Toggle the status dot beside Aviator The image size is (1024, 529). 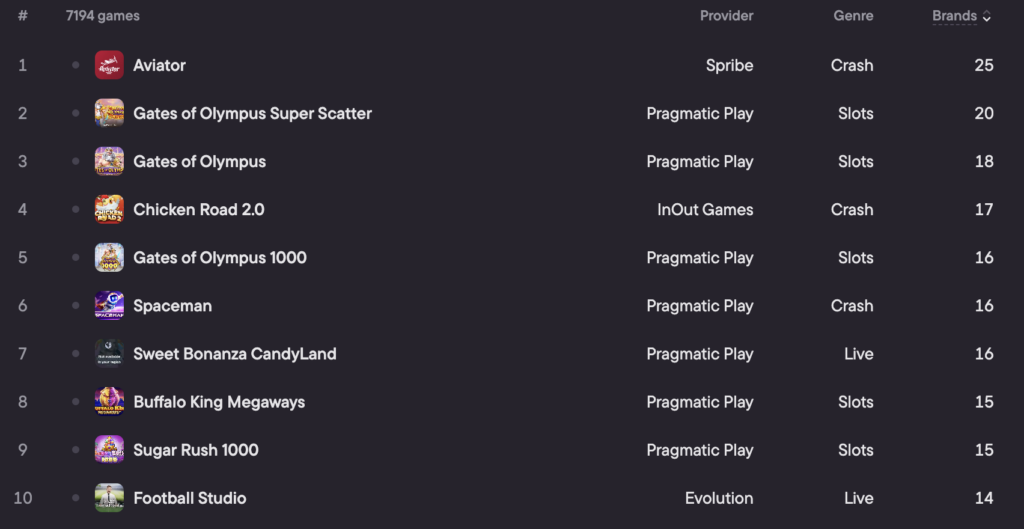coord(76,65)
